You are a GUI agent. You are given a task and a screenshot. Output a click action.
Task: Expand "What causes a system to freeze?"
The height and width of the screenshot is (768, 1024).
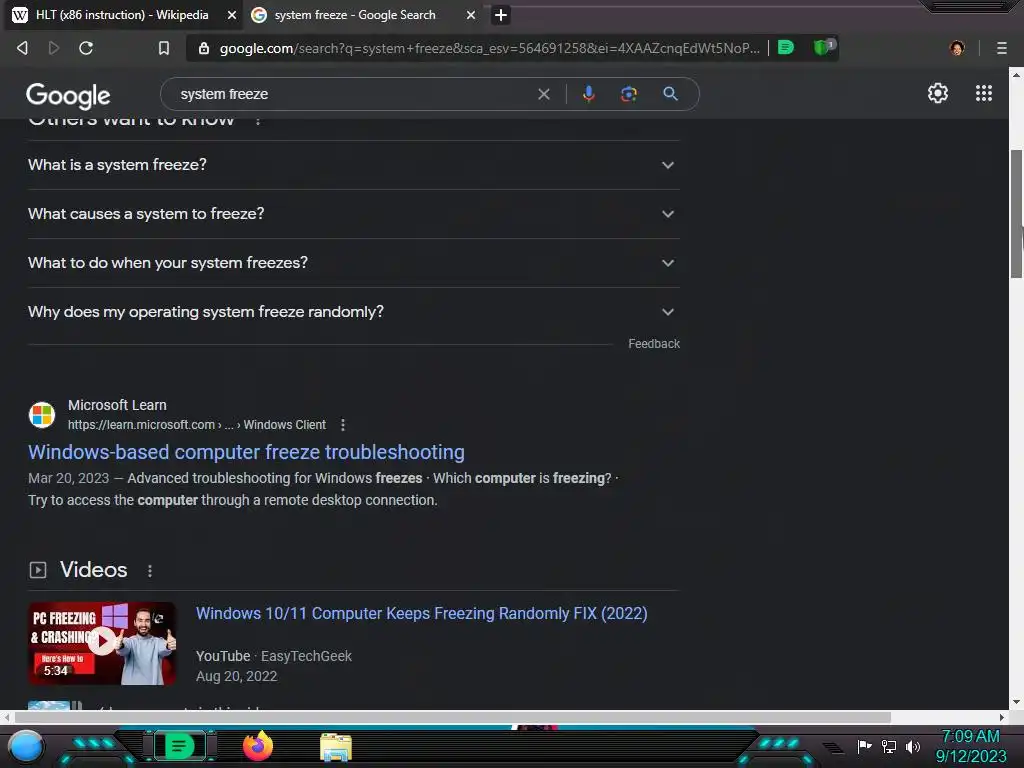(x=354, y=214)
